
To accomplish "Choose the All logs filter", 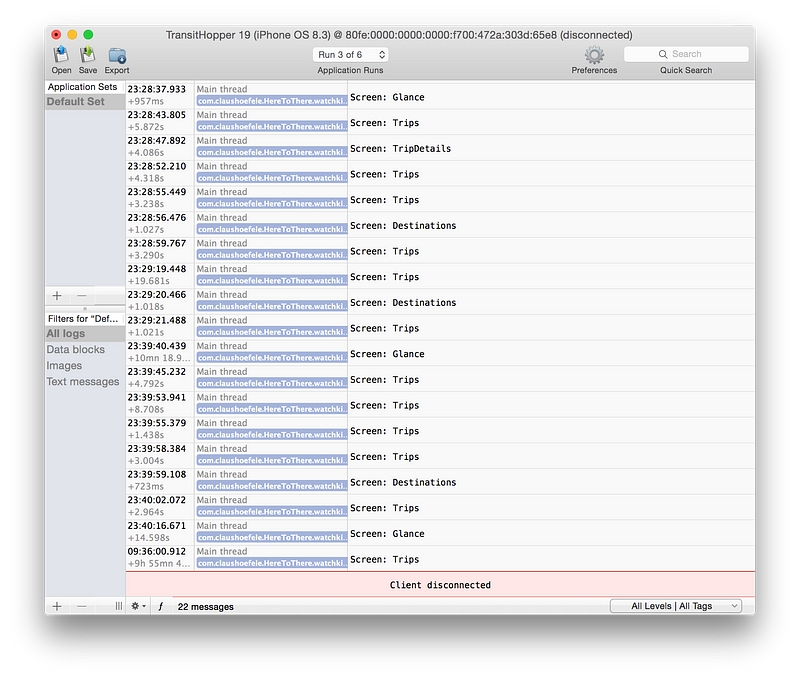I will tap(66, 334).
